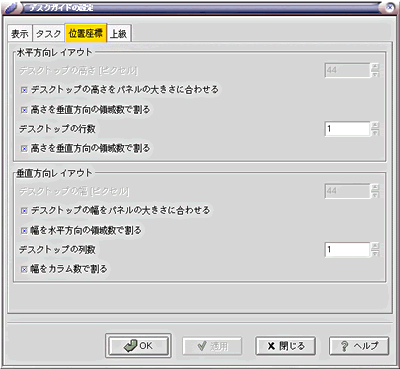Screen dimensions: 400x369
Task: Open the タスク tab
Action: (x=49, y=33)
